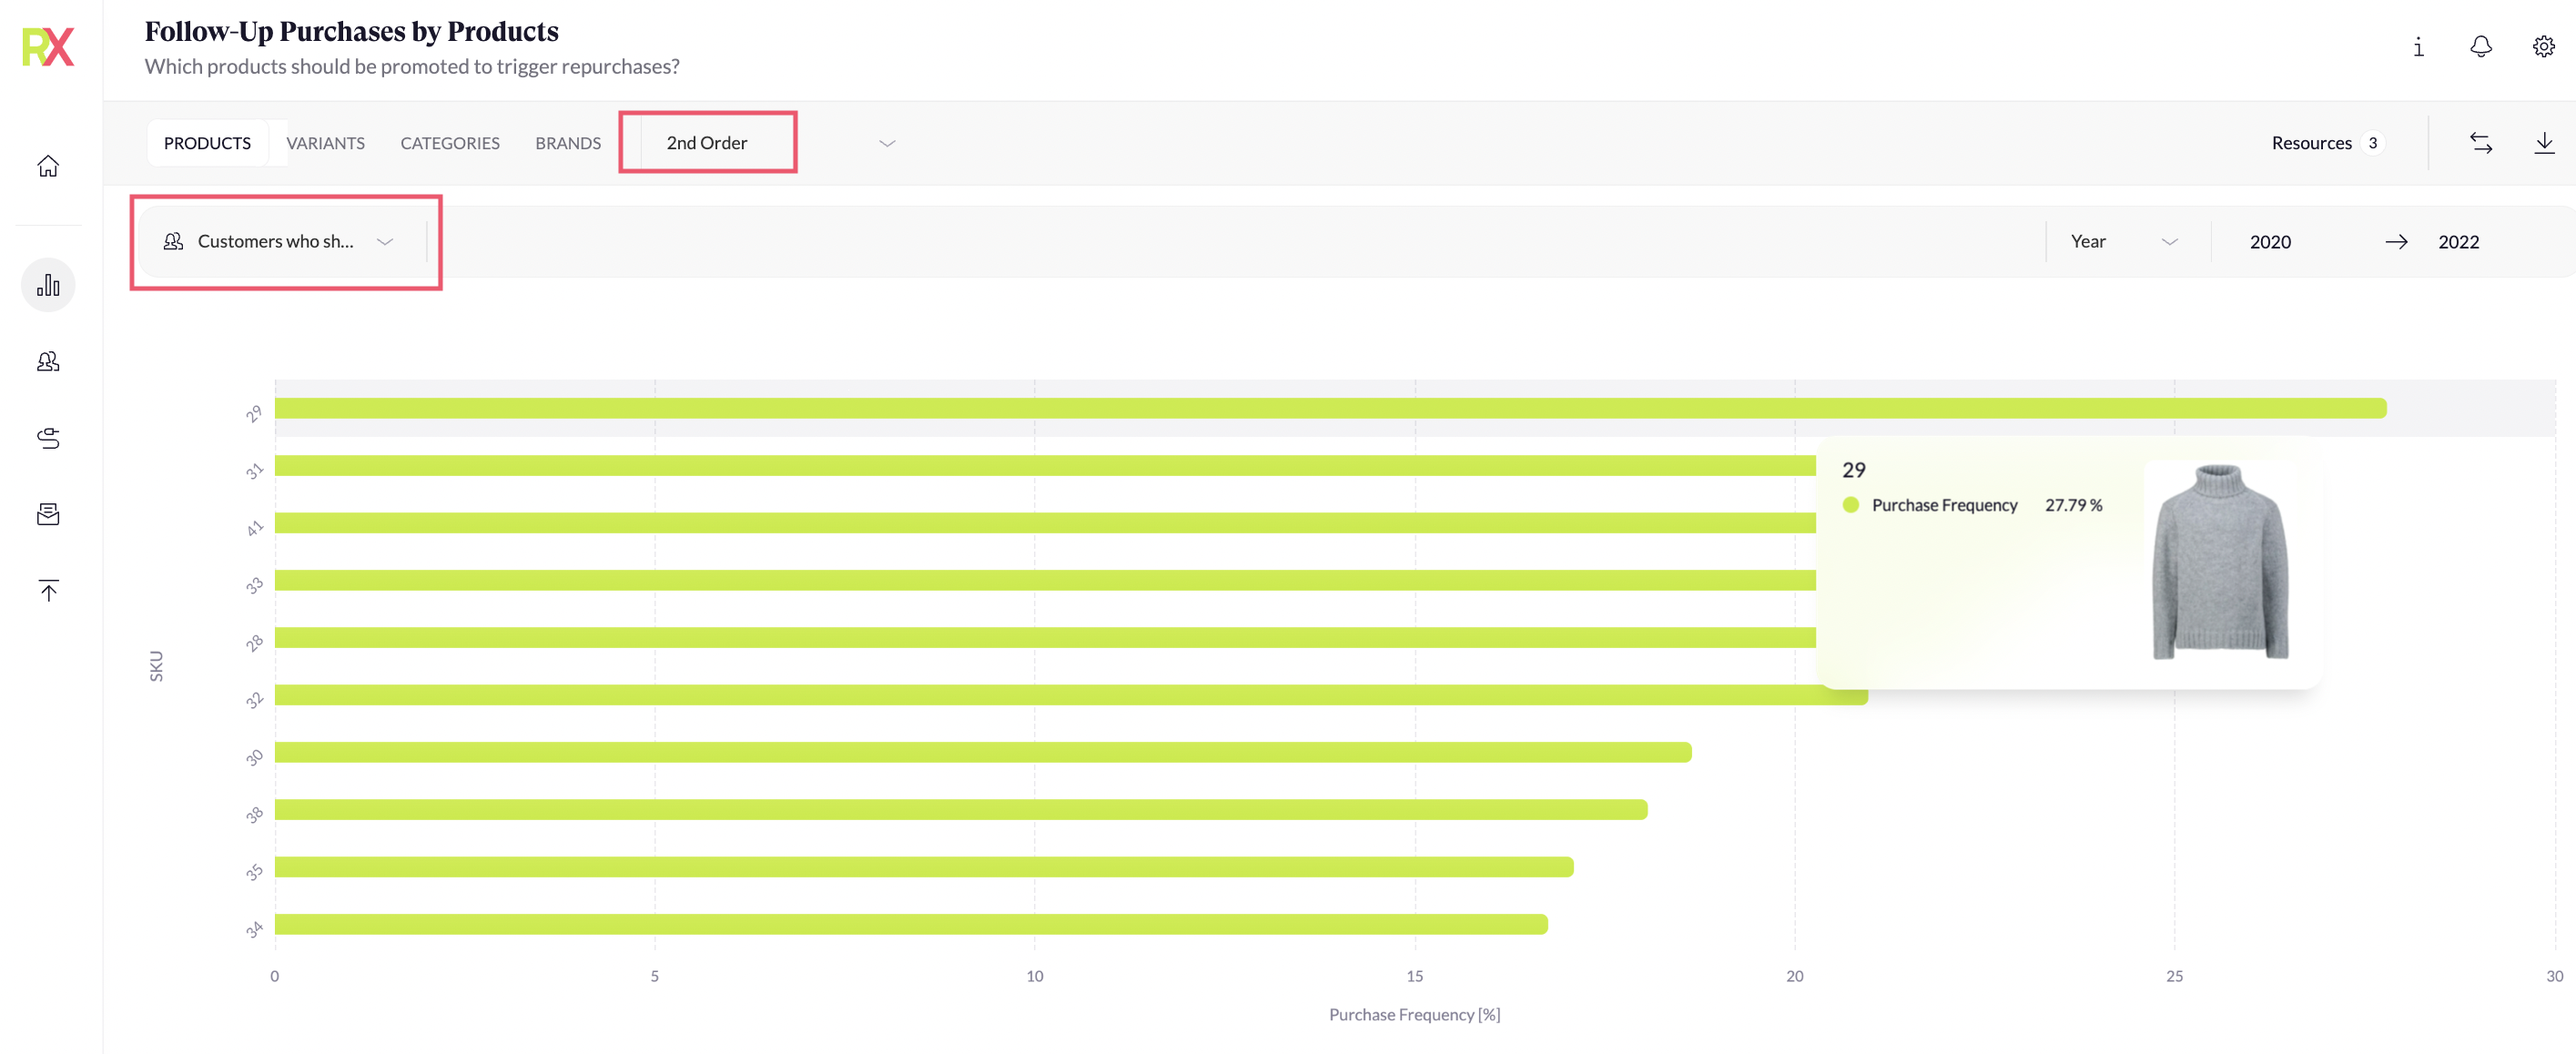Image resolution: width=2576 pixels, height=1054 pixels.
Task: Open the home icon in sidebar
Action: pos(48,166)
